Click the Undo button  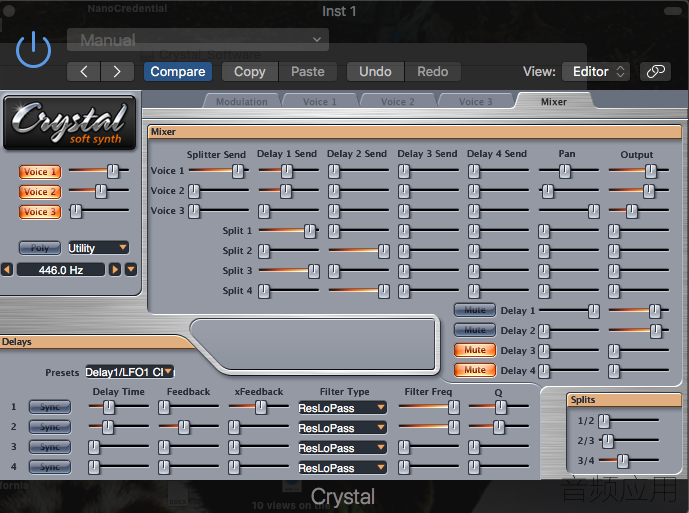coord(375,72)
